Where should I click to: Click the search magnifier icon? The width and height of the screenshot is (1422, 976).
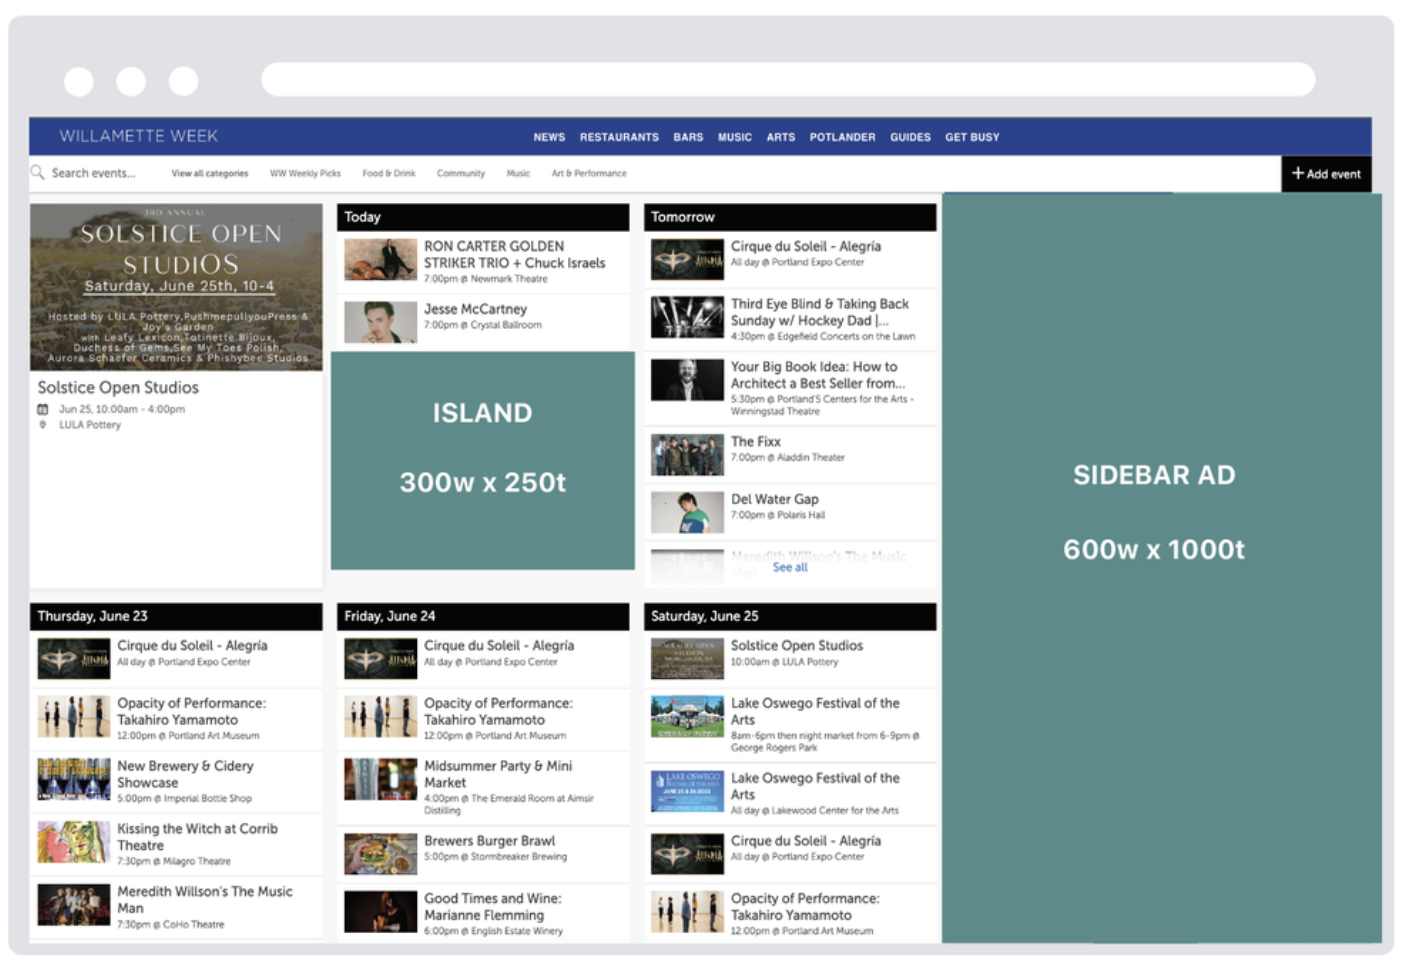[38, 173]
